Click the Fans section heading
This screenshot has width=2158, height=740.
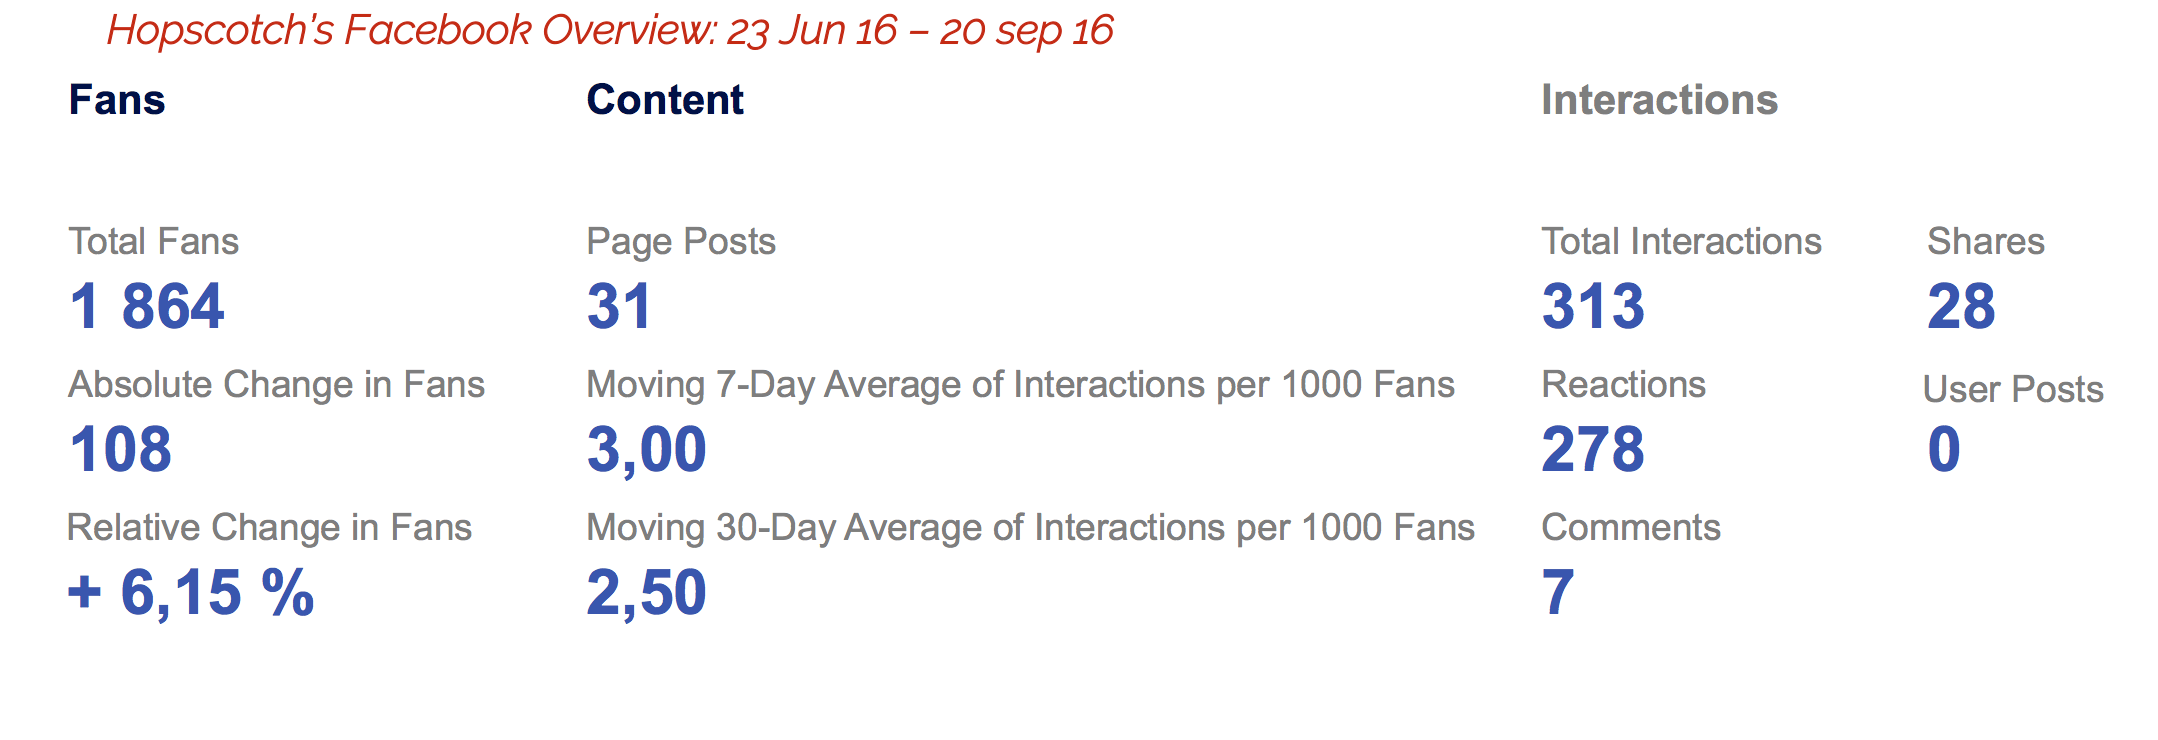tap(117, 100)
